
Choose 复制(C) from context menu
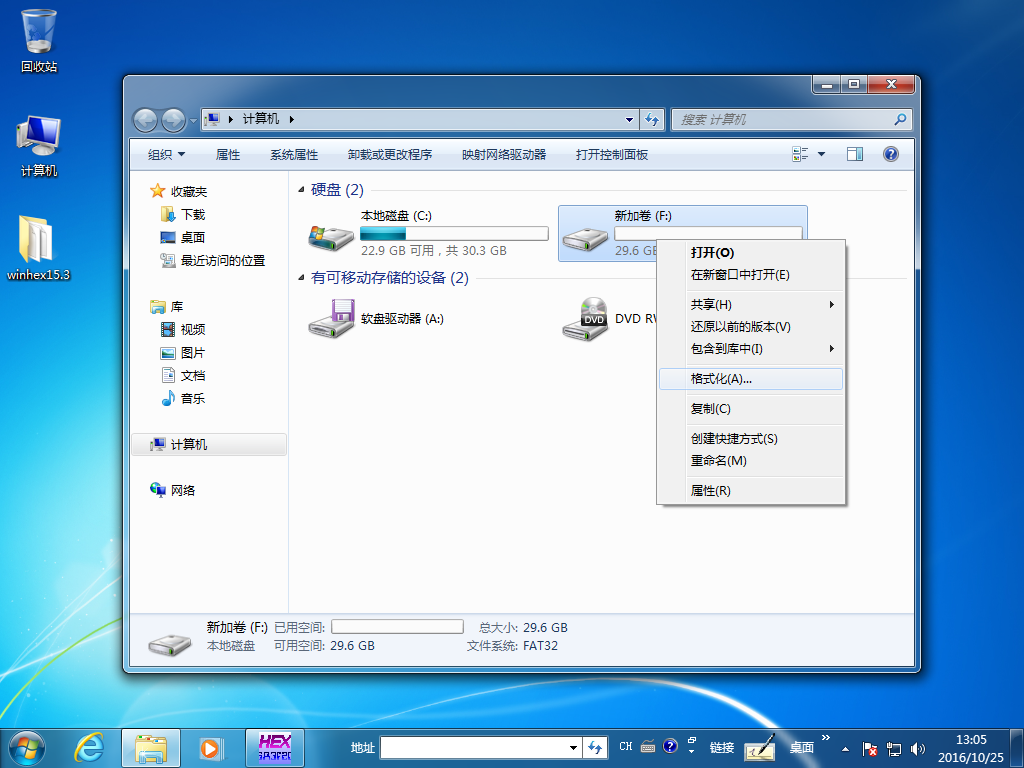tap(750, 409)
